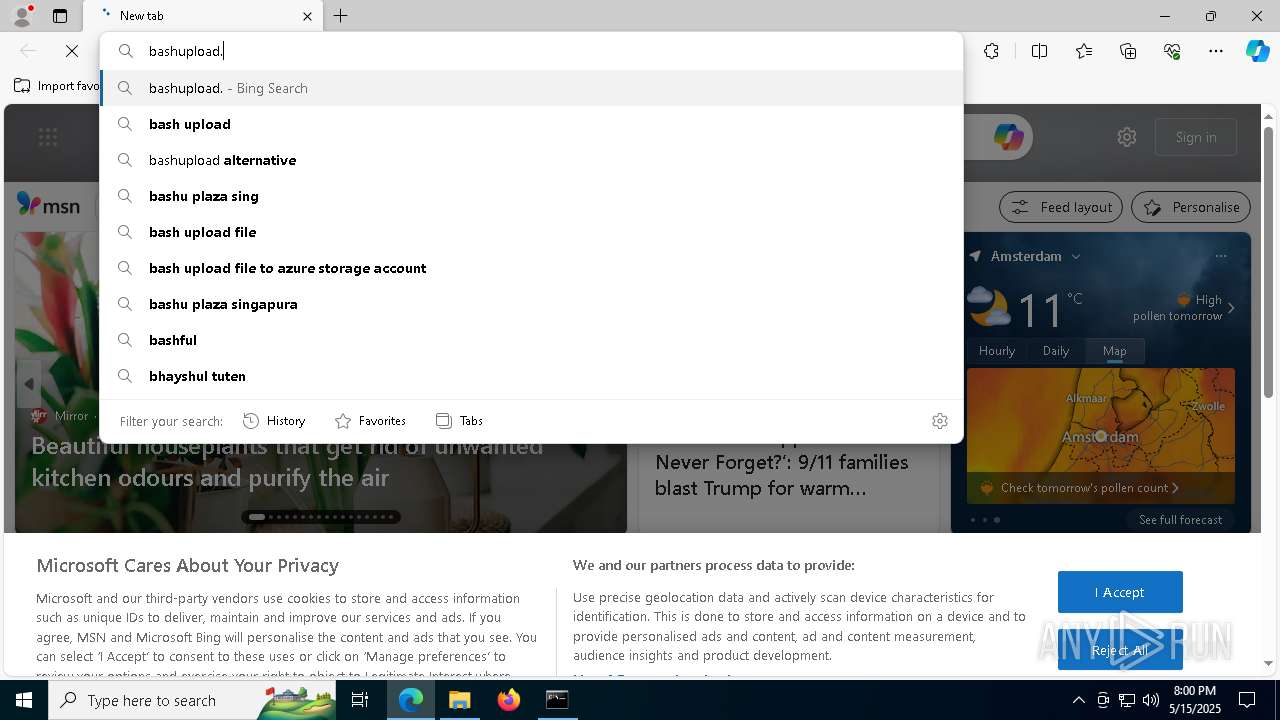Choose 'bashu plaza sing' suggestion
1280x720 pixels.
click(x=531, y=196)
